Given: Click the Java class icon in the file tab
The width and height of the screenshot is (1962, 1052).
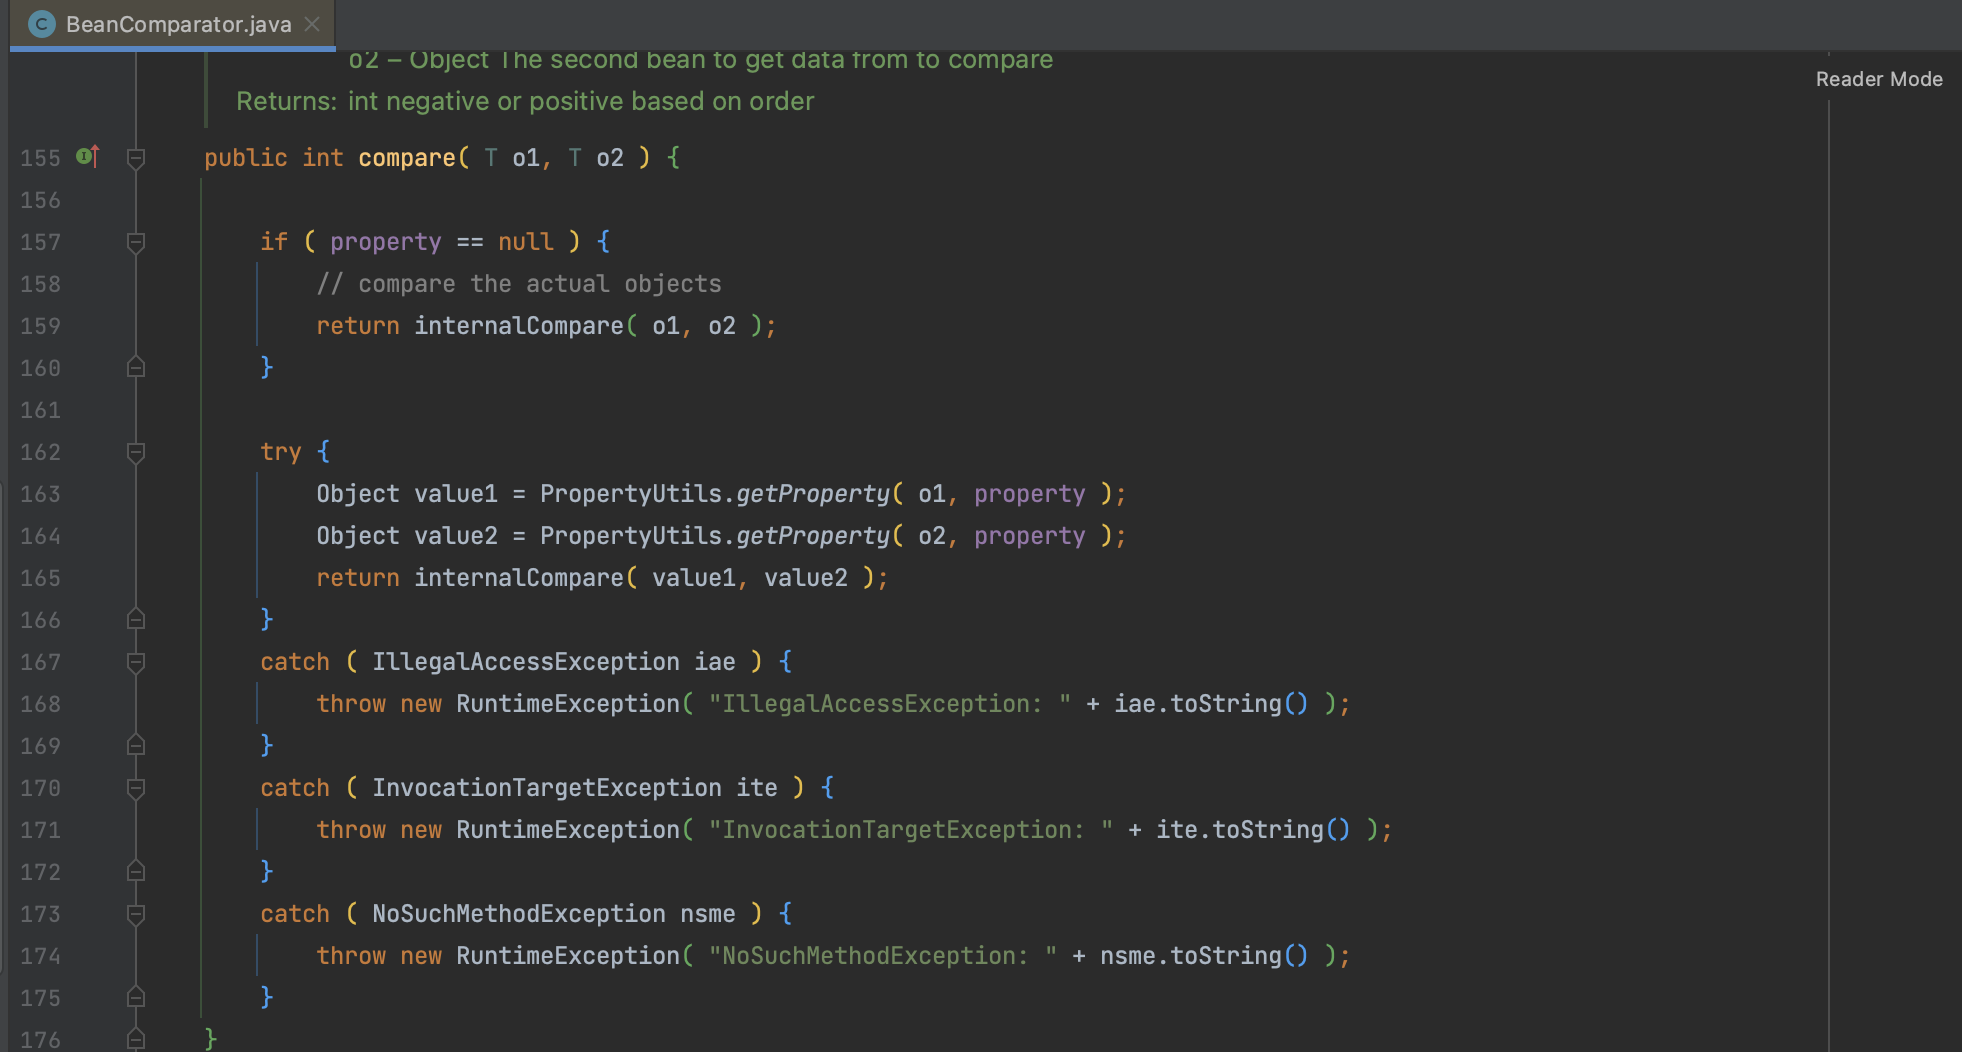Looking at the screenshot, I should (42, 24).
